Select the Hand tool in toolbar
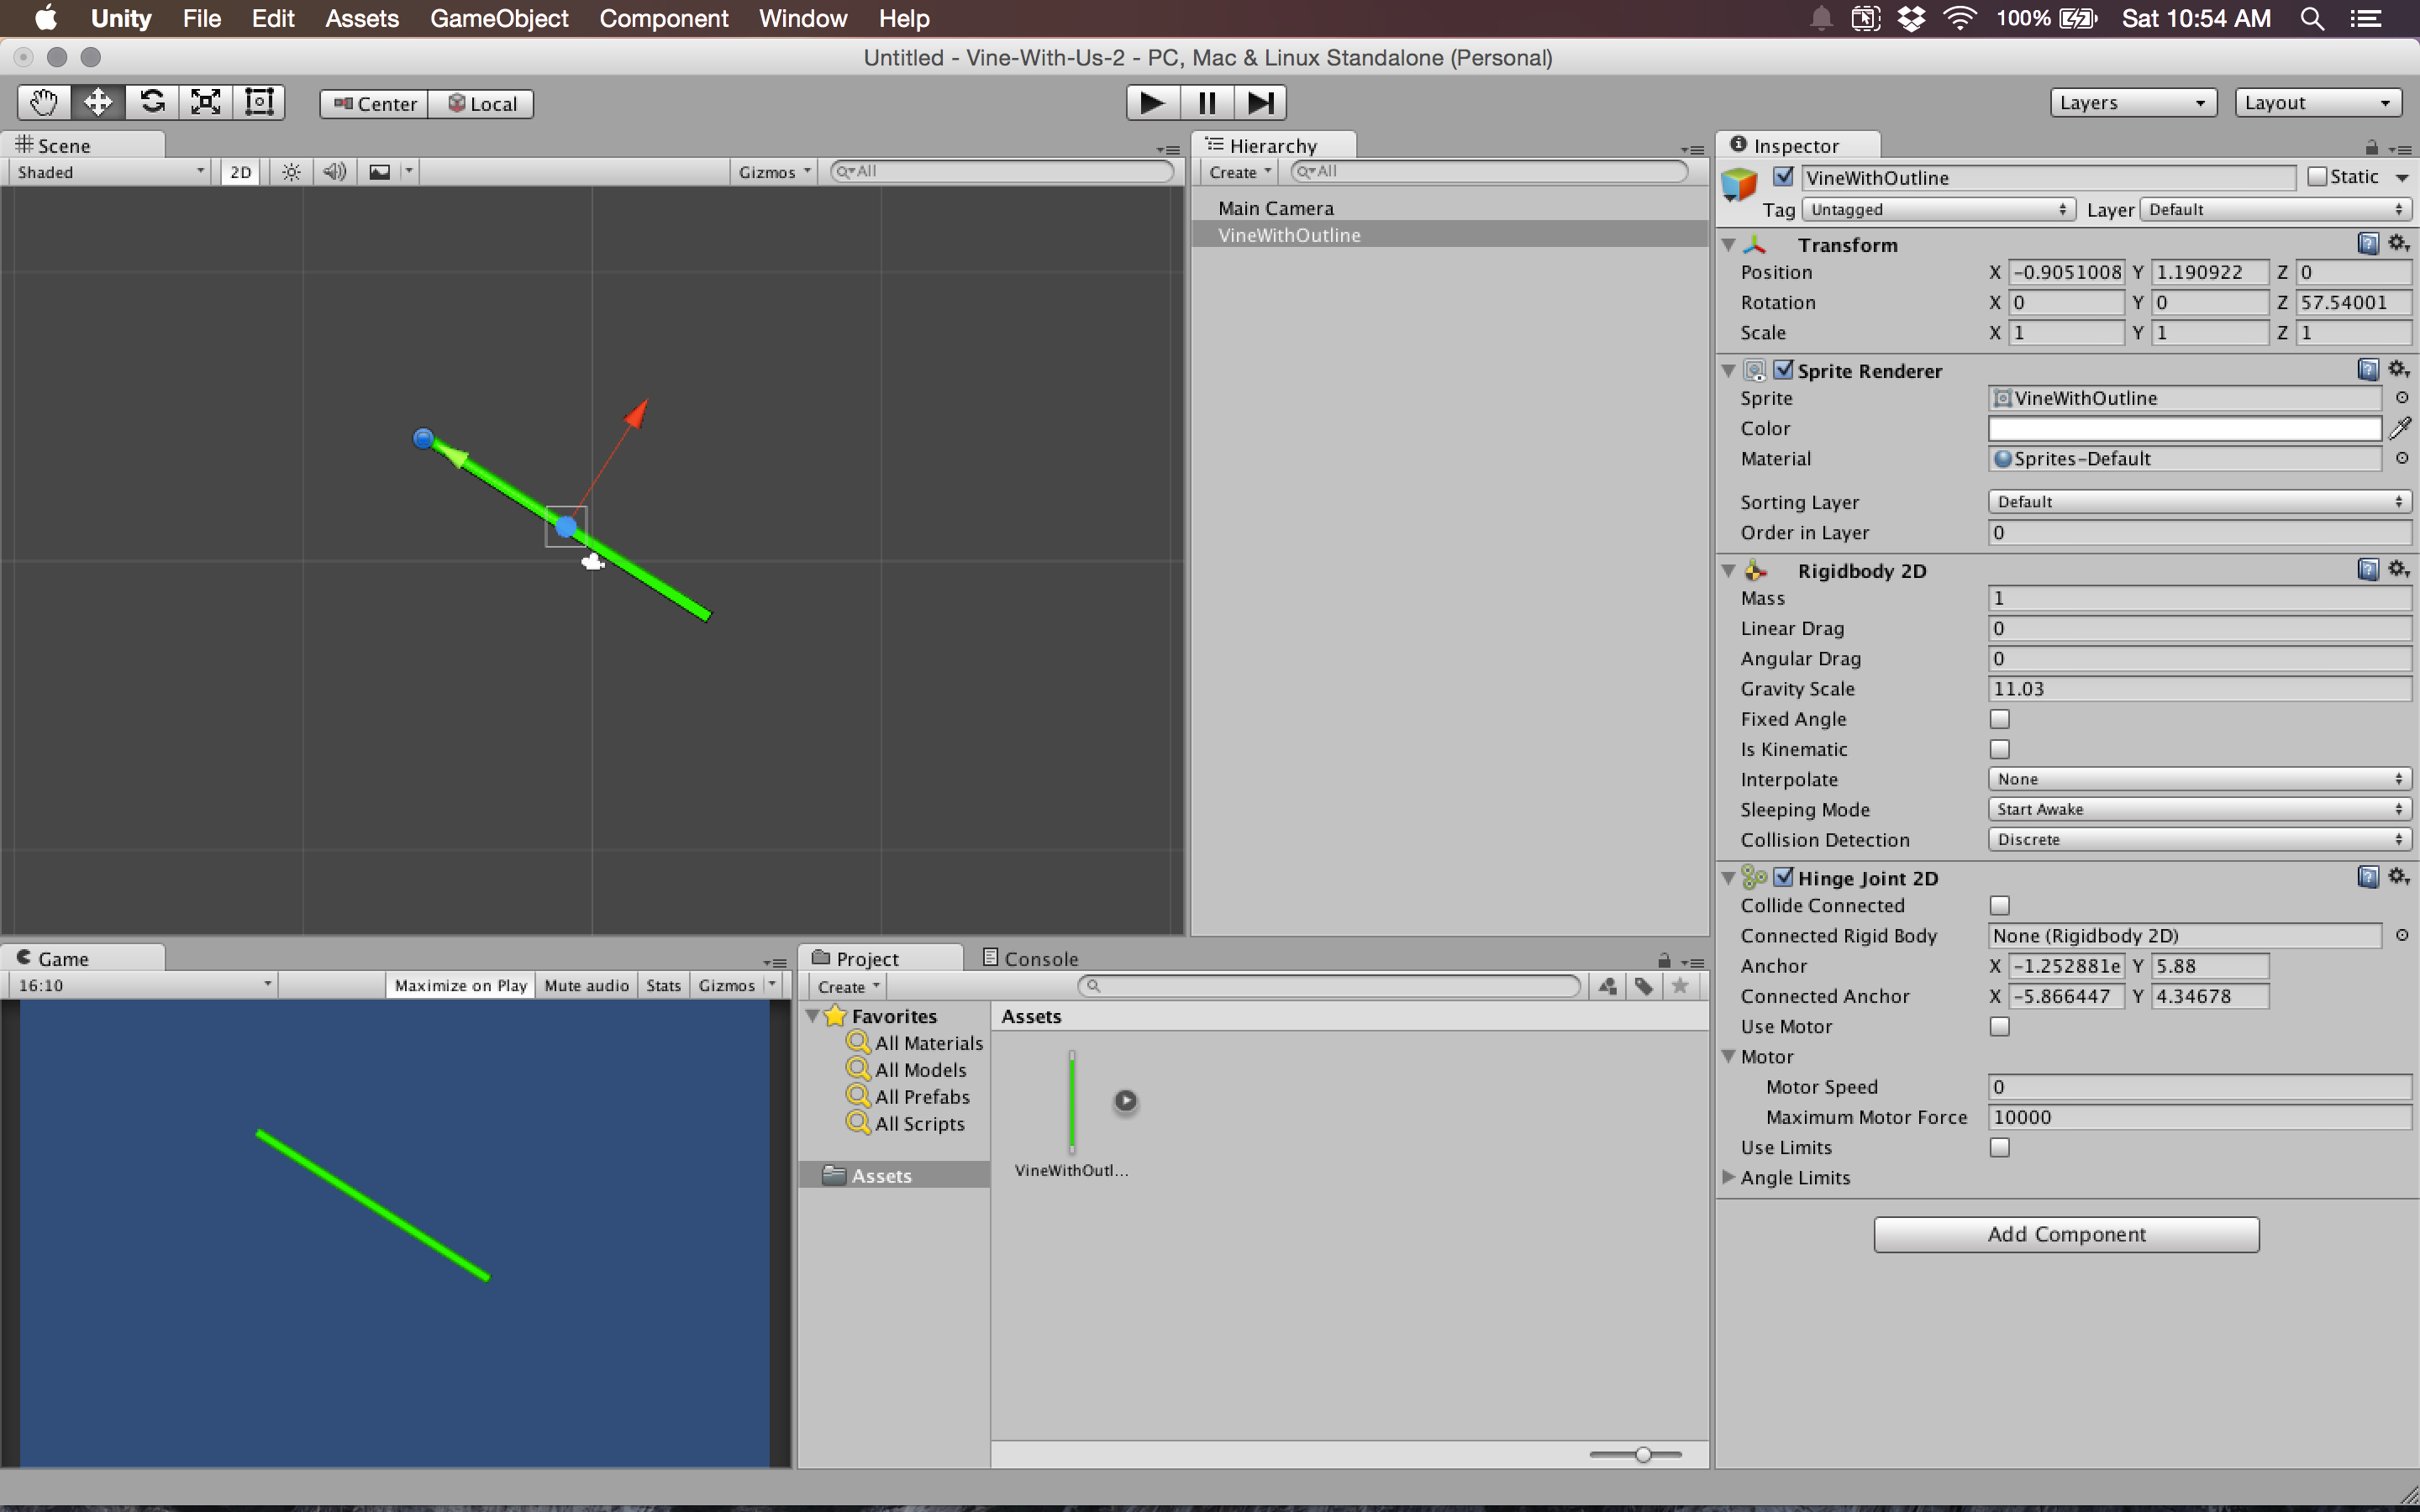The width and height of the screenshot is (2420, 1512). (44, 103)
